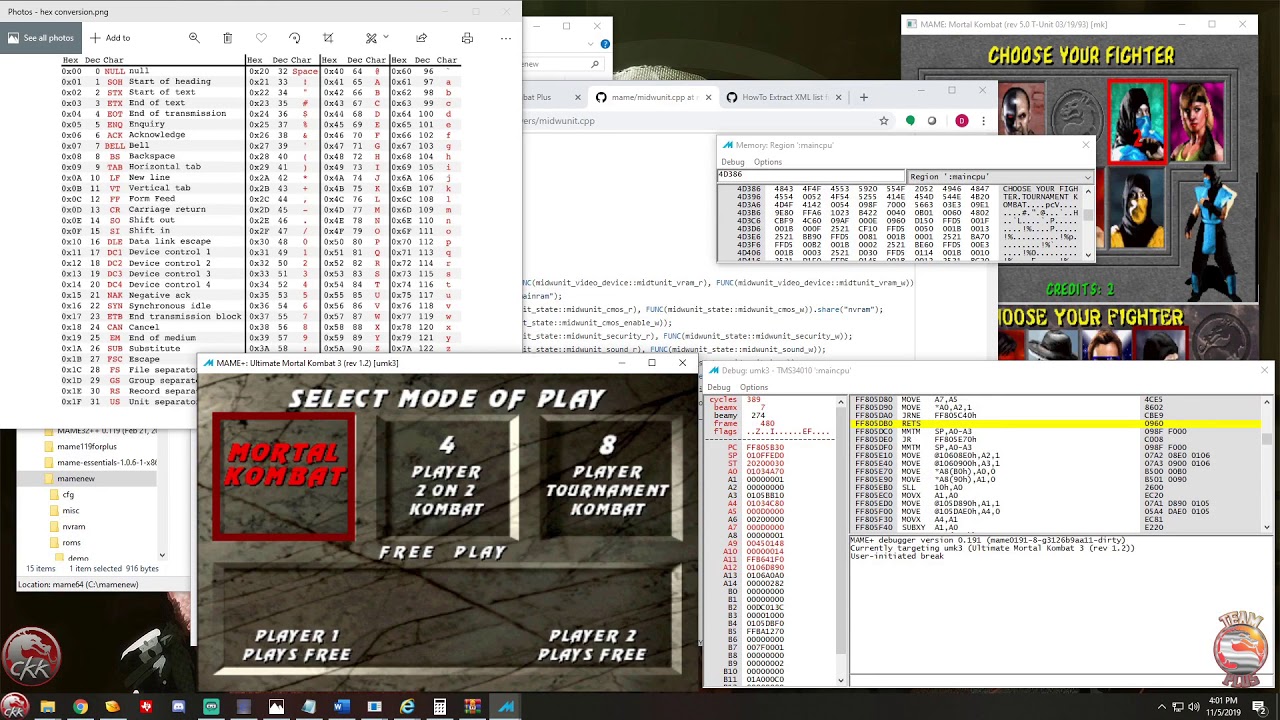The height and width of the screenshot is (720, 1280).
Task: Select Mortal Kombat mode in UMK3 window
Action: [x=283, y=477]
